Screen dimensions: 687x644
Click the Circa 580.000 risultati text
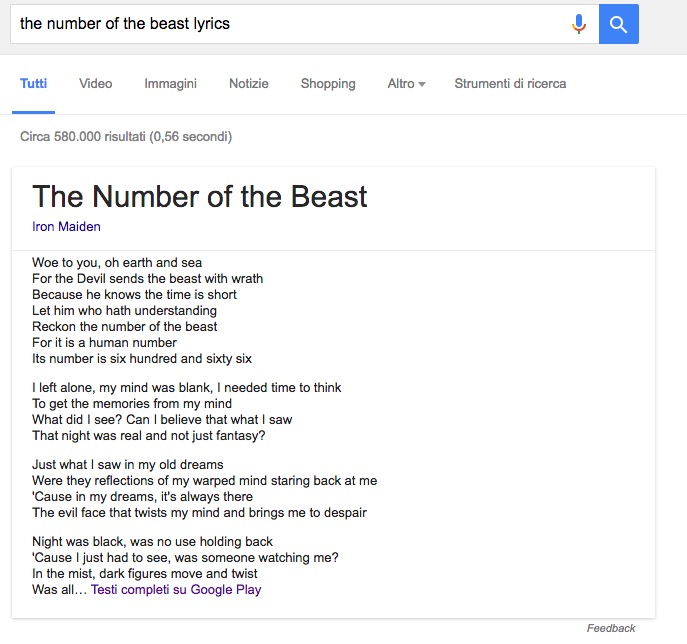(x=126, y=137)
